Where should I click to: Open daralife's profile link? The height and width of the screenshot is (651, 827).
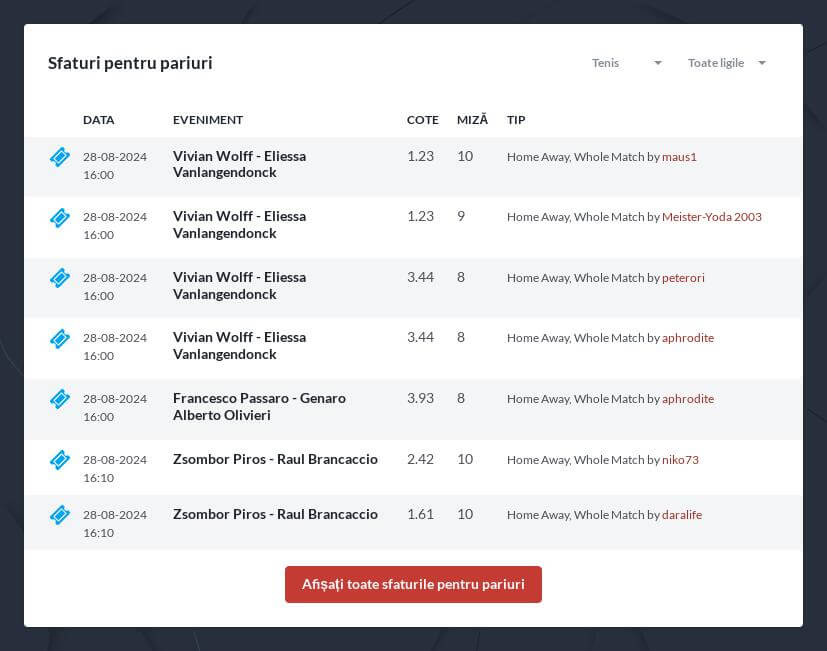point(682,514)
